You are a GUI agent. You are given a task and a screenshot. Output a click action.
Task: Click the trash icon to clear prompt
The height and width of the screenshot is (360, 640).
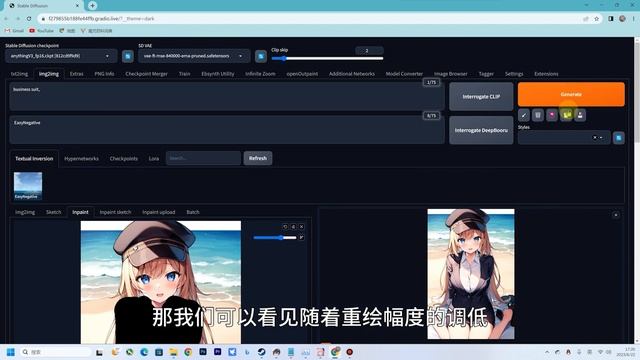538,115
